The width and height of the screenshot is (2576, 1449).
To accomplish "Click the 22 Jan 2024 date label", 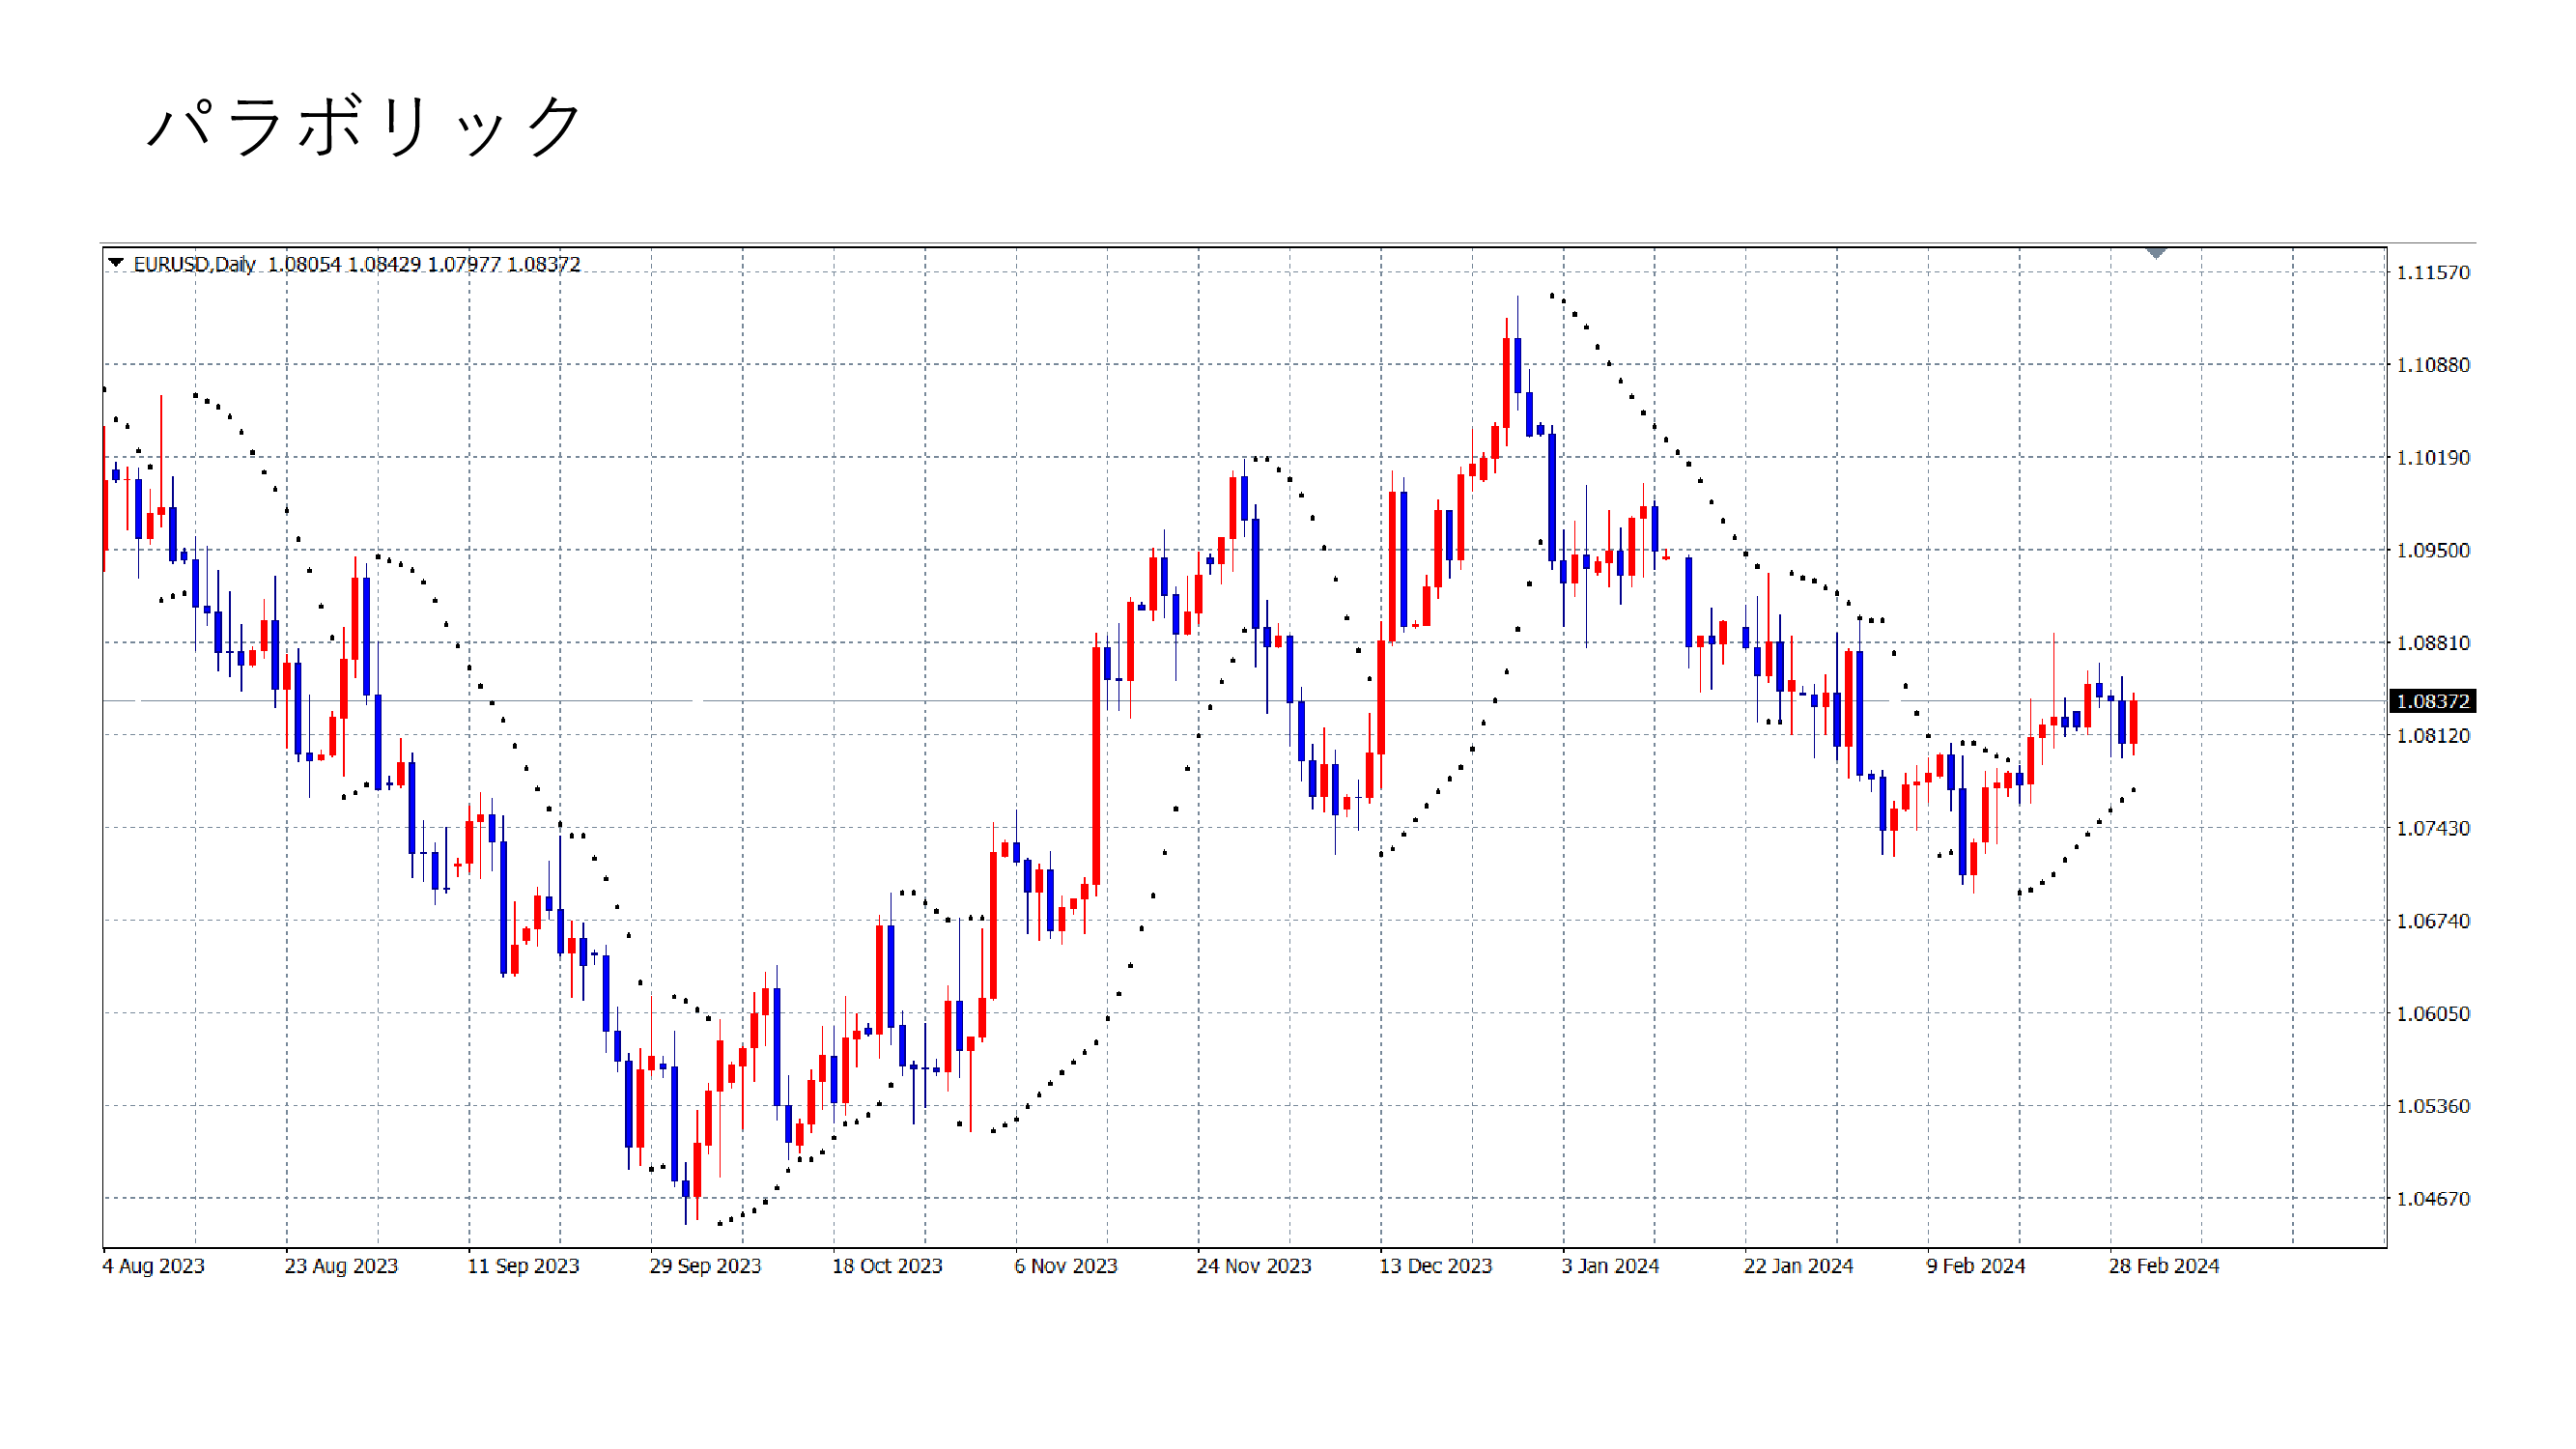I will 1798,1266.
